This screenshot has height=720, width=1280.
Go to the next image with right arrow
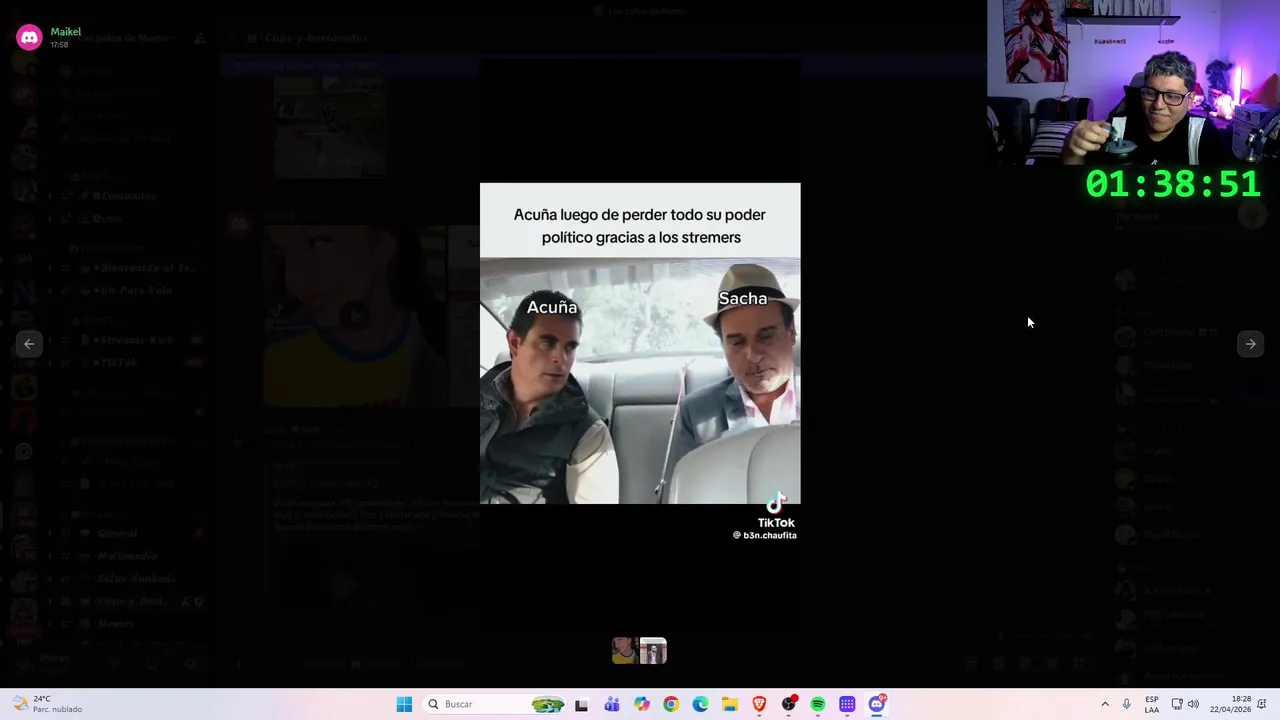[x=1250, y=344]
